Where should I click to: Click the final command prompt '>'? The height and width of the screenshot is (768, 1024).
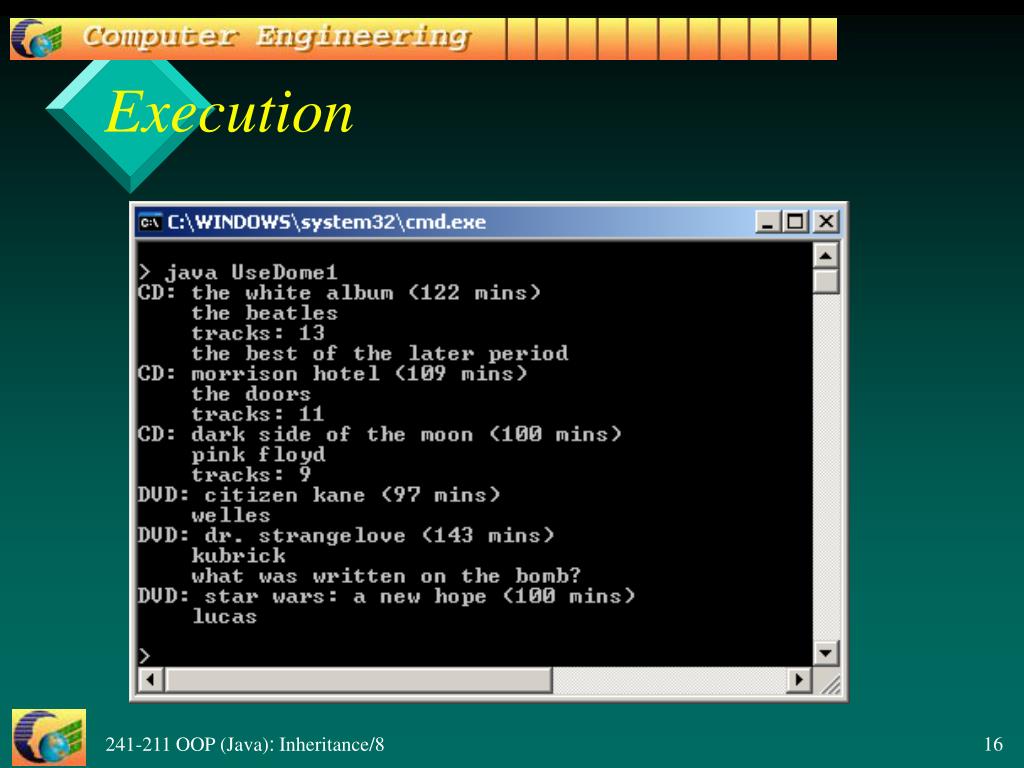point(144,655)
